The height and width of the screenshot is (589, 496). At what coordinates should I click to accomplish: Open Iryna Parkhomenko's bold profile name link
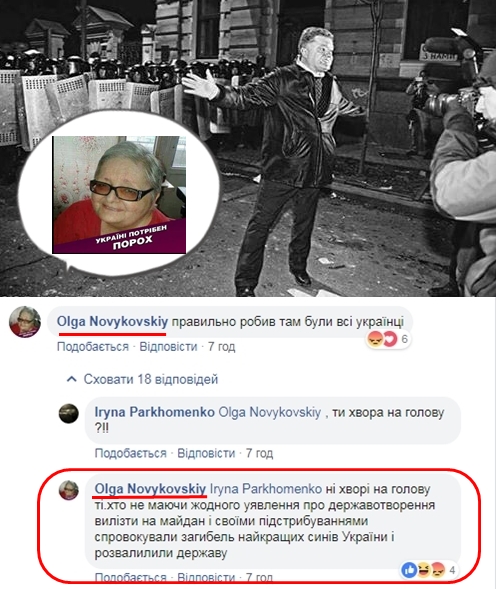tap(155, 412)
